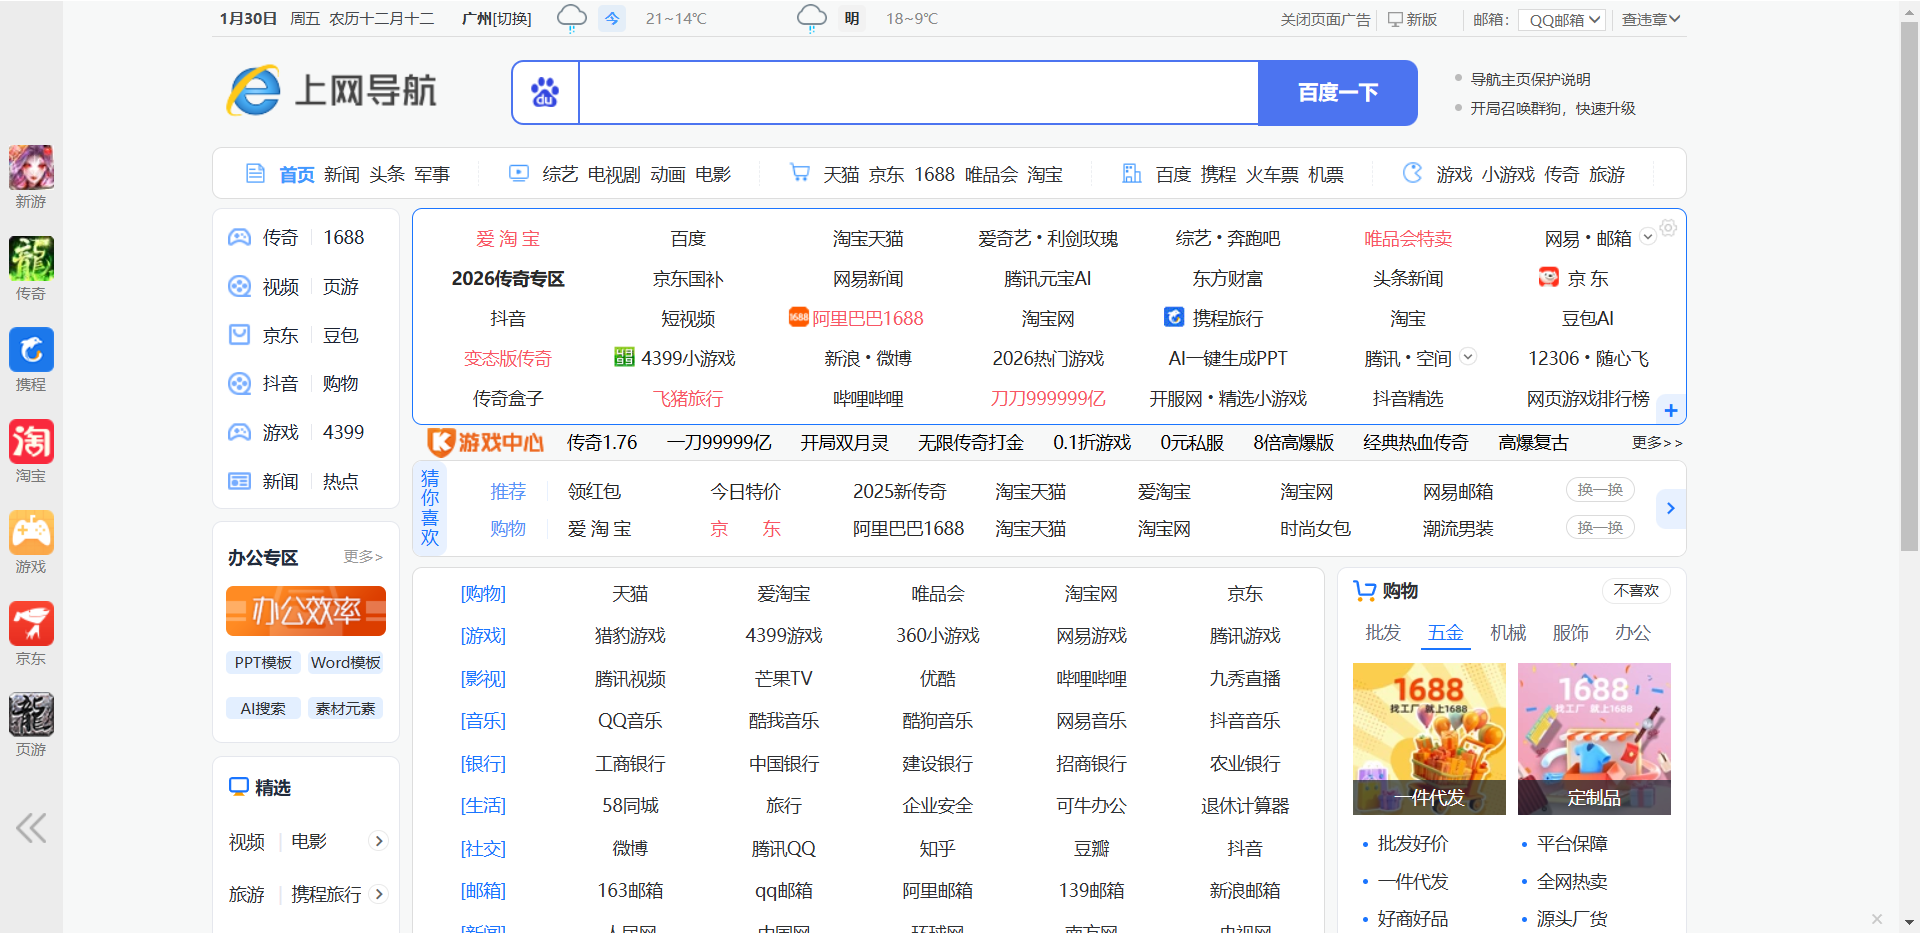The width and height of the screenshot is (1920, 933).
Task: Switch to the 机械 tab in 购物
Action: click(1508, 632)
